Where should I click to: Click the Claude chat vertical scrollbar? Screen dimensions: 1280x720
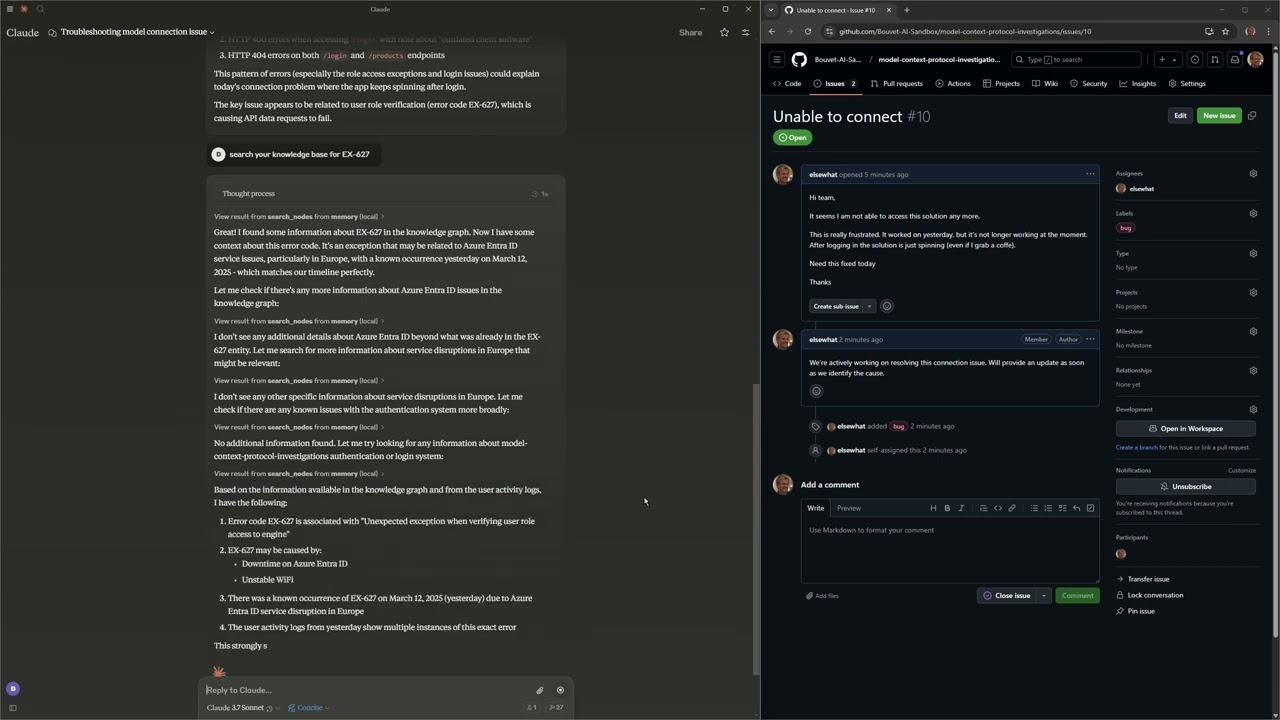tap(756, 528)
